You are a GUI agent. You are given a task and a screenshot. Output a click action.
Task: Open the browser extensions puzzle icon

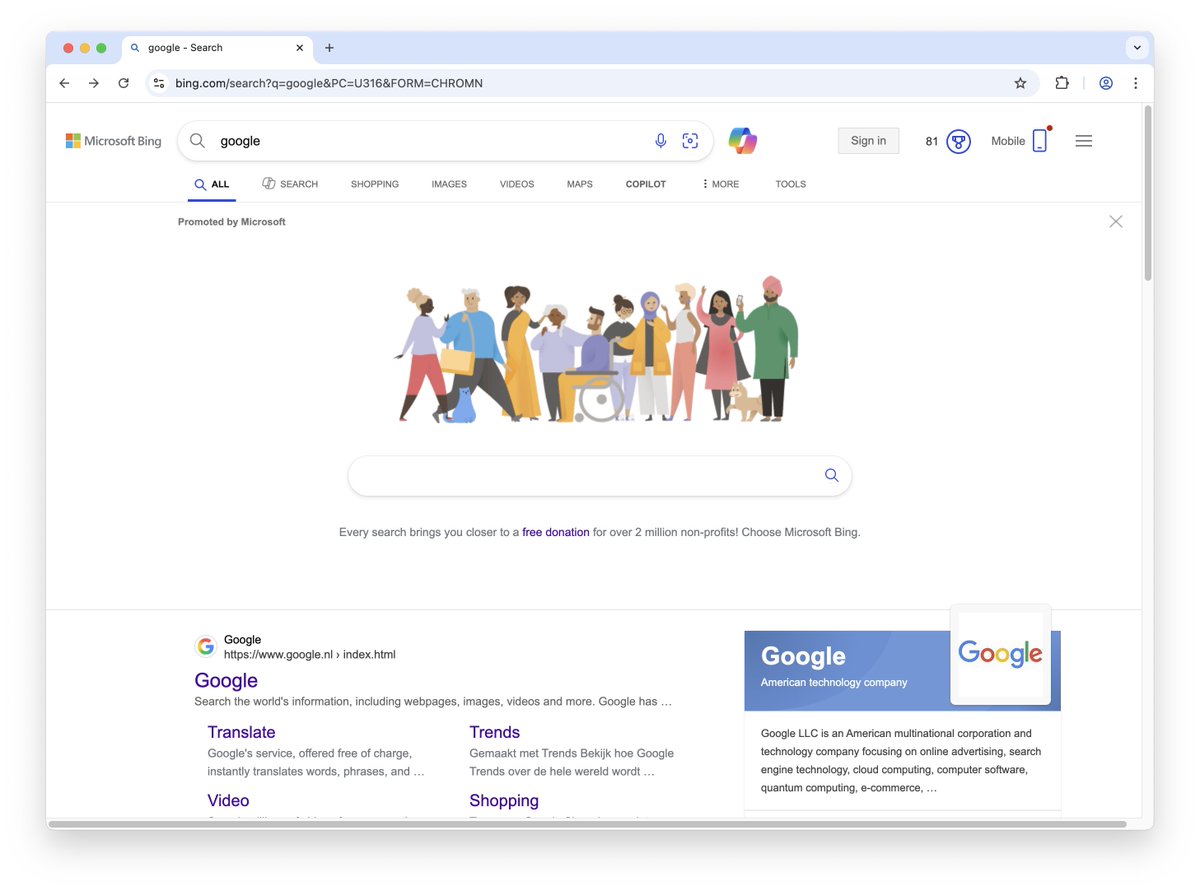pos(1061,83)
